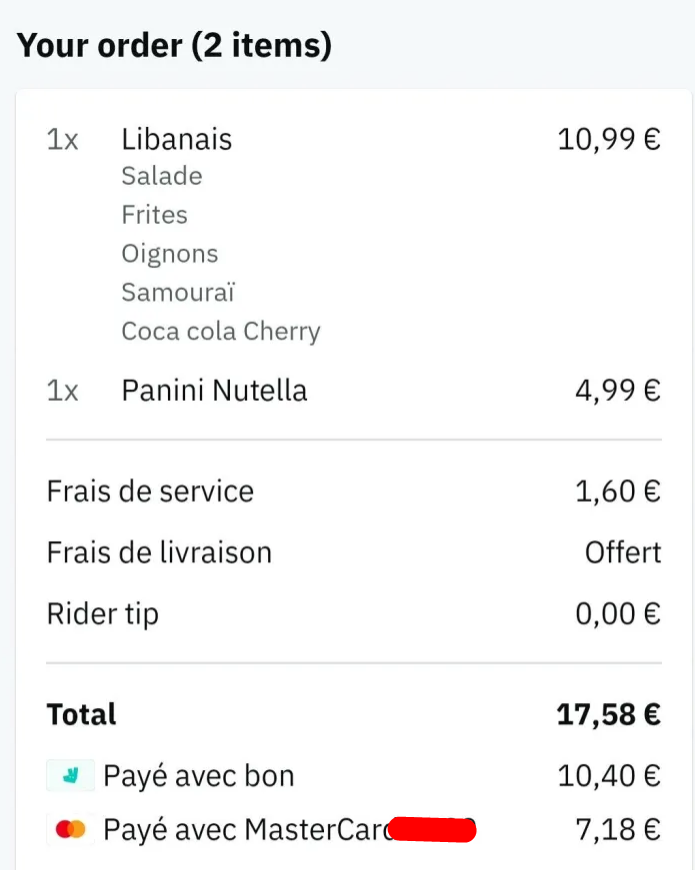The height and width of the screenshot is (870, 695).
Task: Select the Libanais order item
Action: [x=176, y=139]
